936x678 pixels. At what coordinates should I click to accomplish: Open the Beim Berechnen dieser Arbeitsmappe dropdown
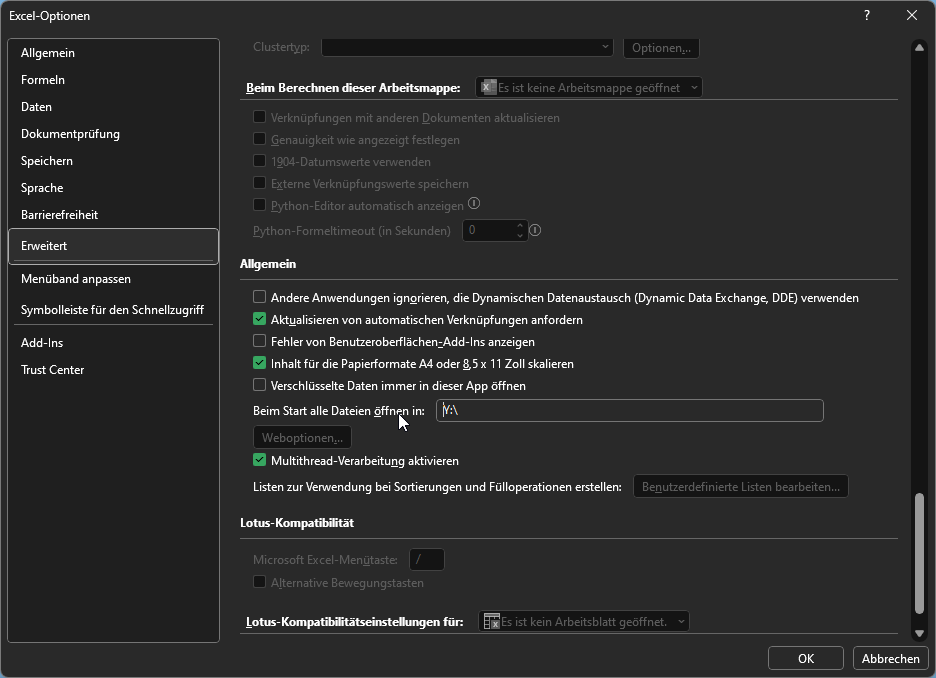[588, 88]
